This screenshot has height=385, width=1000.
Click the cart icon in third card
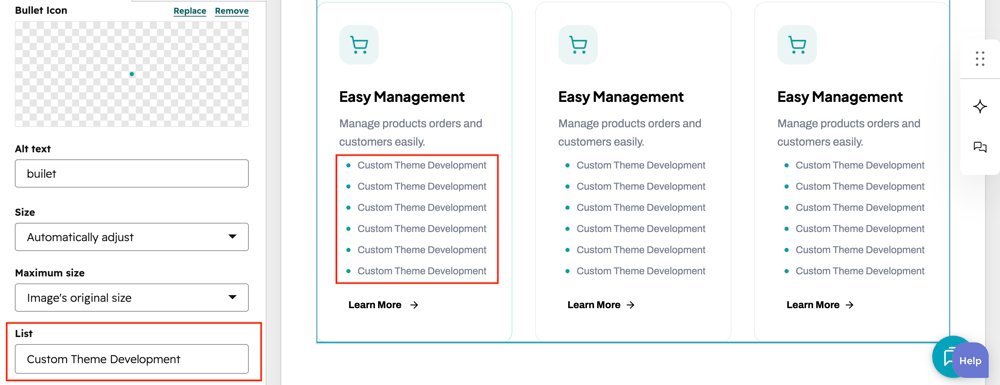pos(797,45)
